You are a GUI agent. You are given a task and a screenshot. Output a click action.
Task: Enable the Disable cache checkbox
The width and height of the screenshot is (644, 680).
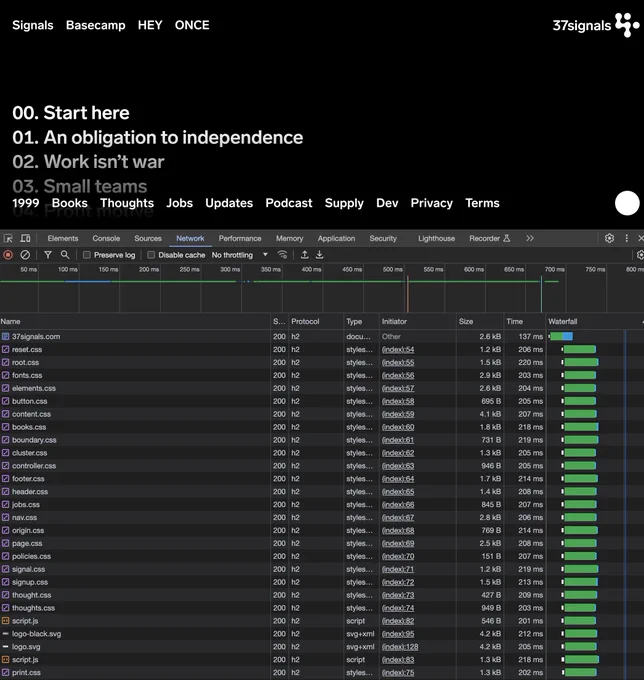151,255
